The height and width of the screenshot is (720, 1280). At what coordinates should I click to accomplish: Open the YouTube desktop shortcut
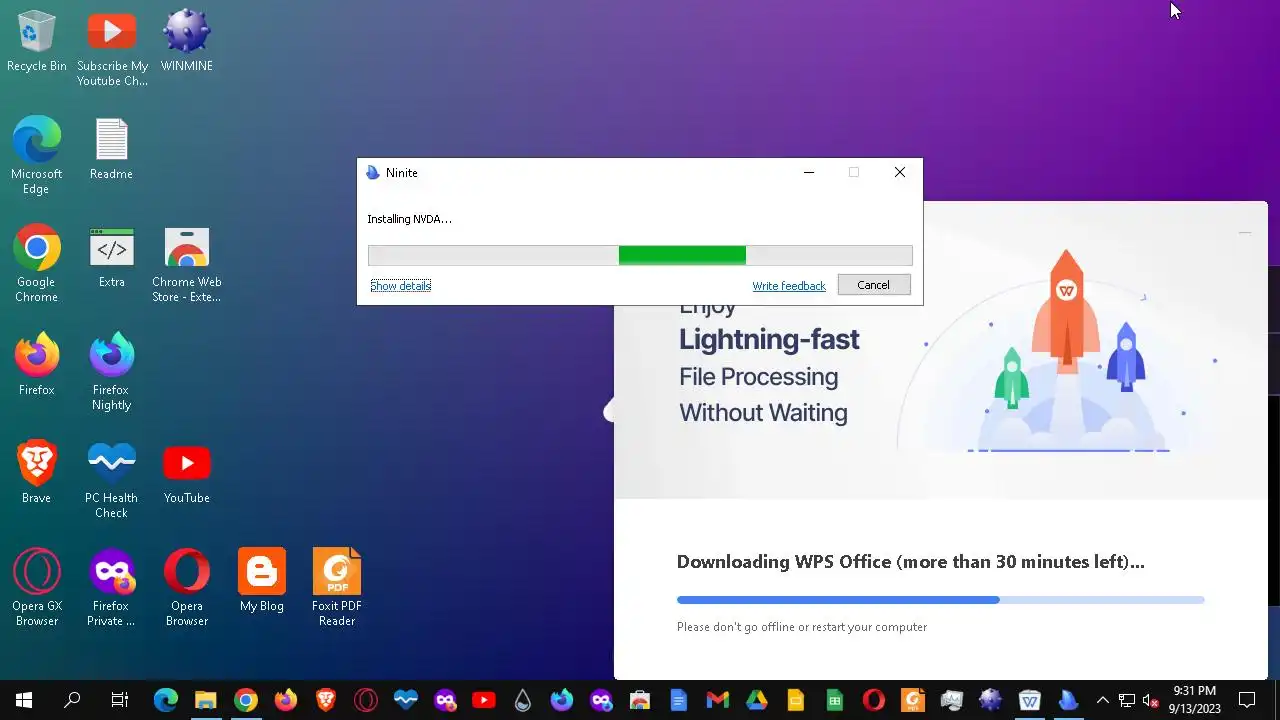[x=187, y=472]
